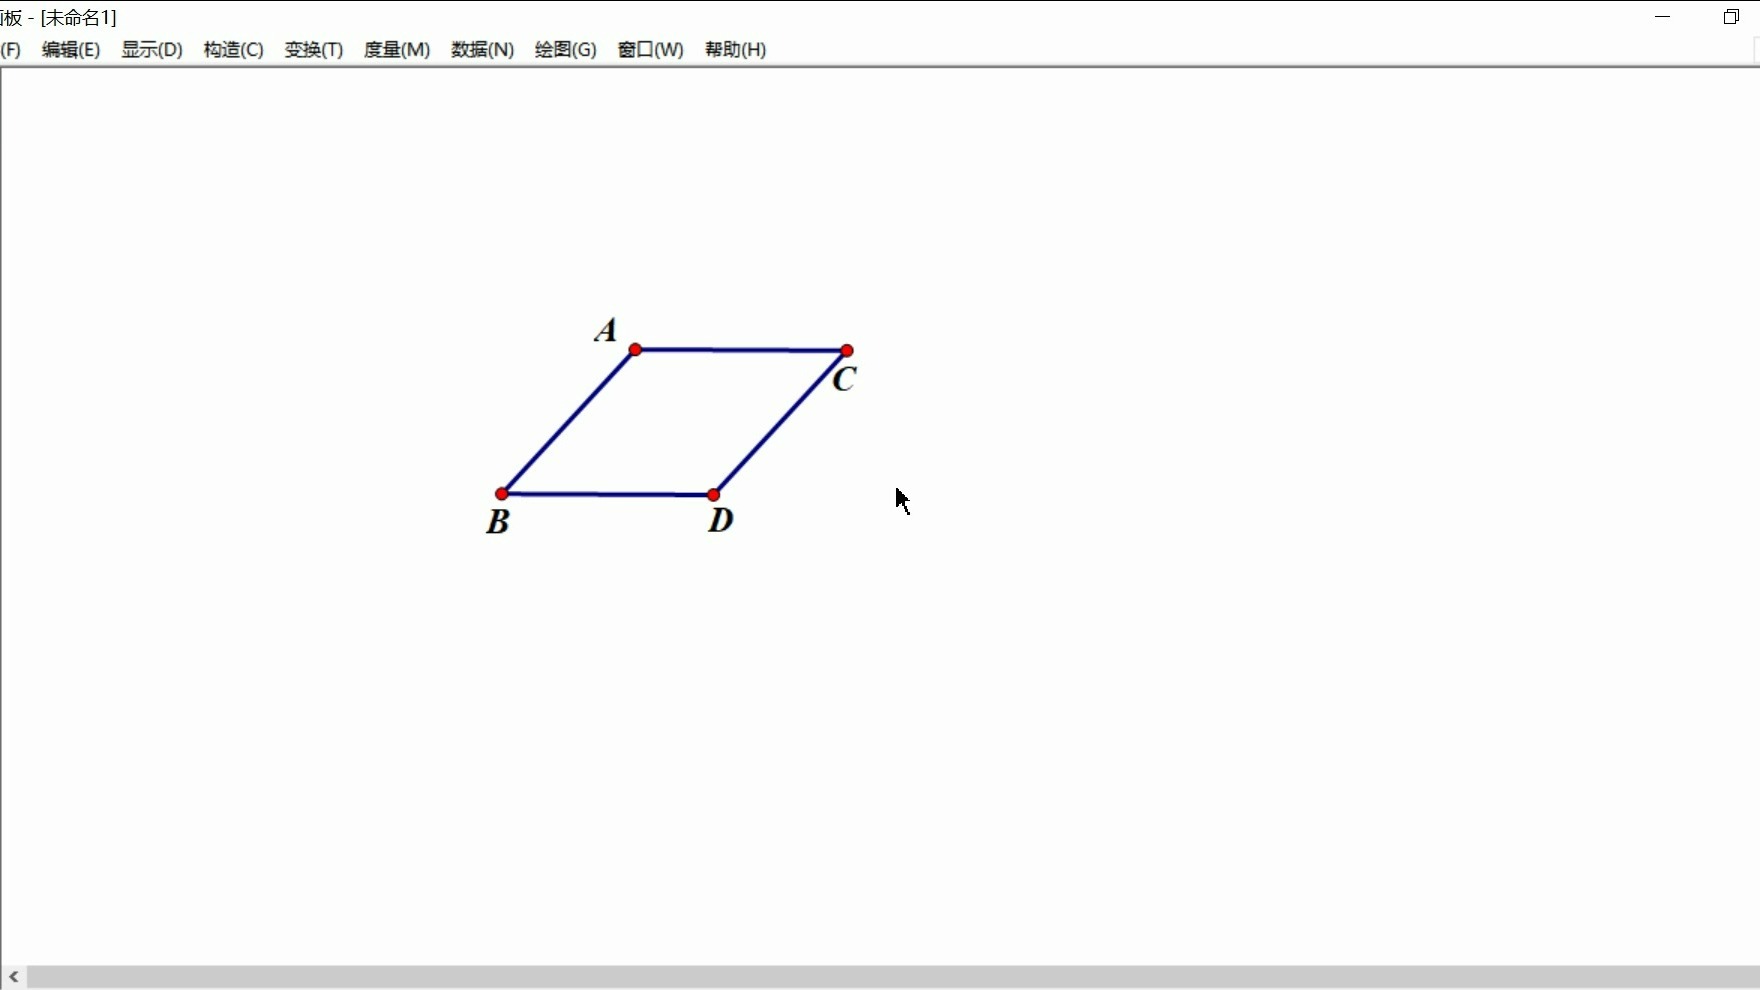Screen dimensions: 1760x990
Task: Open the 数据(N) data menu
Action: [483, 49]
